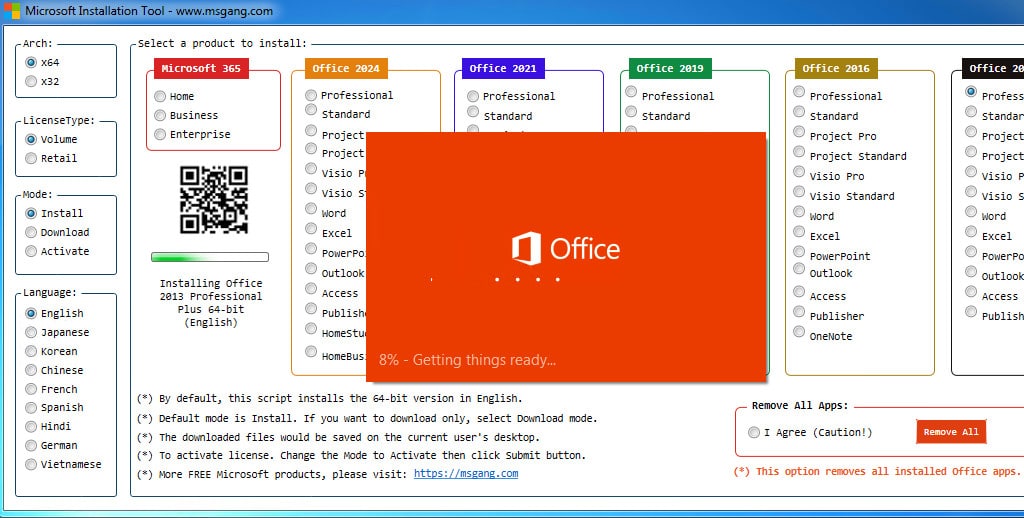The width and height of the screenshot is (1024, 518).
Task: Click the green installation progress bar
Action: tap(210, 257)
